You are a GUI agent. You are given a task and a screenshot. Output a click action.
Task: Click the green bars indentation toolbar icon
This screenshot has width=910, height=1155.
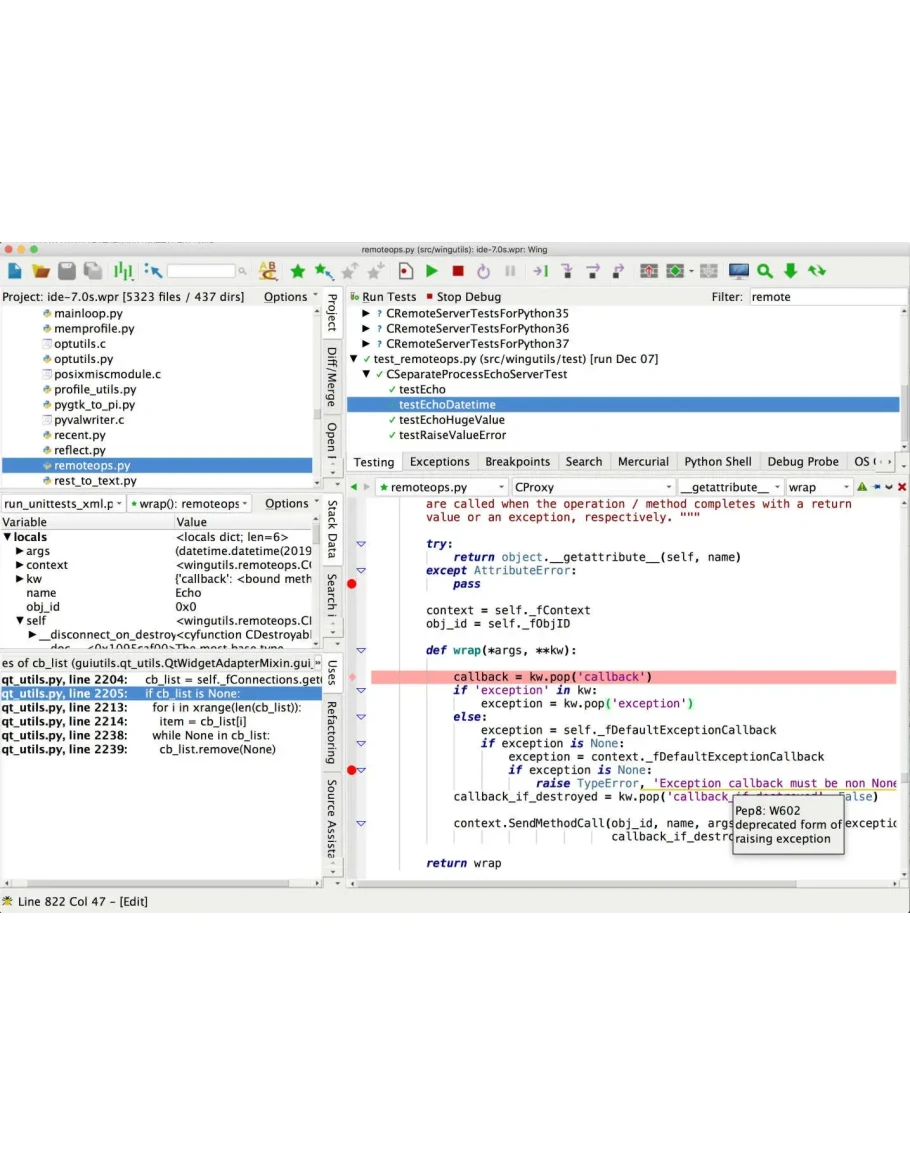(123, 271)
